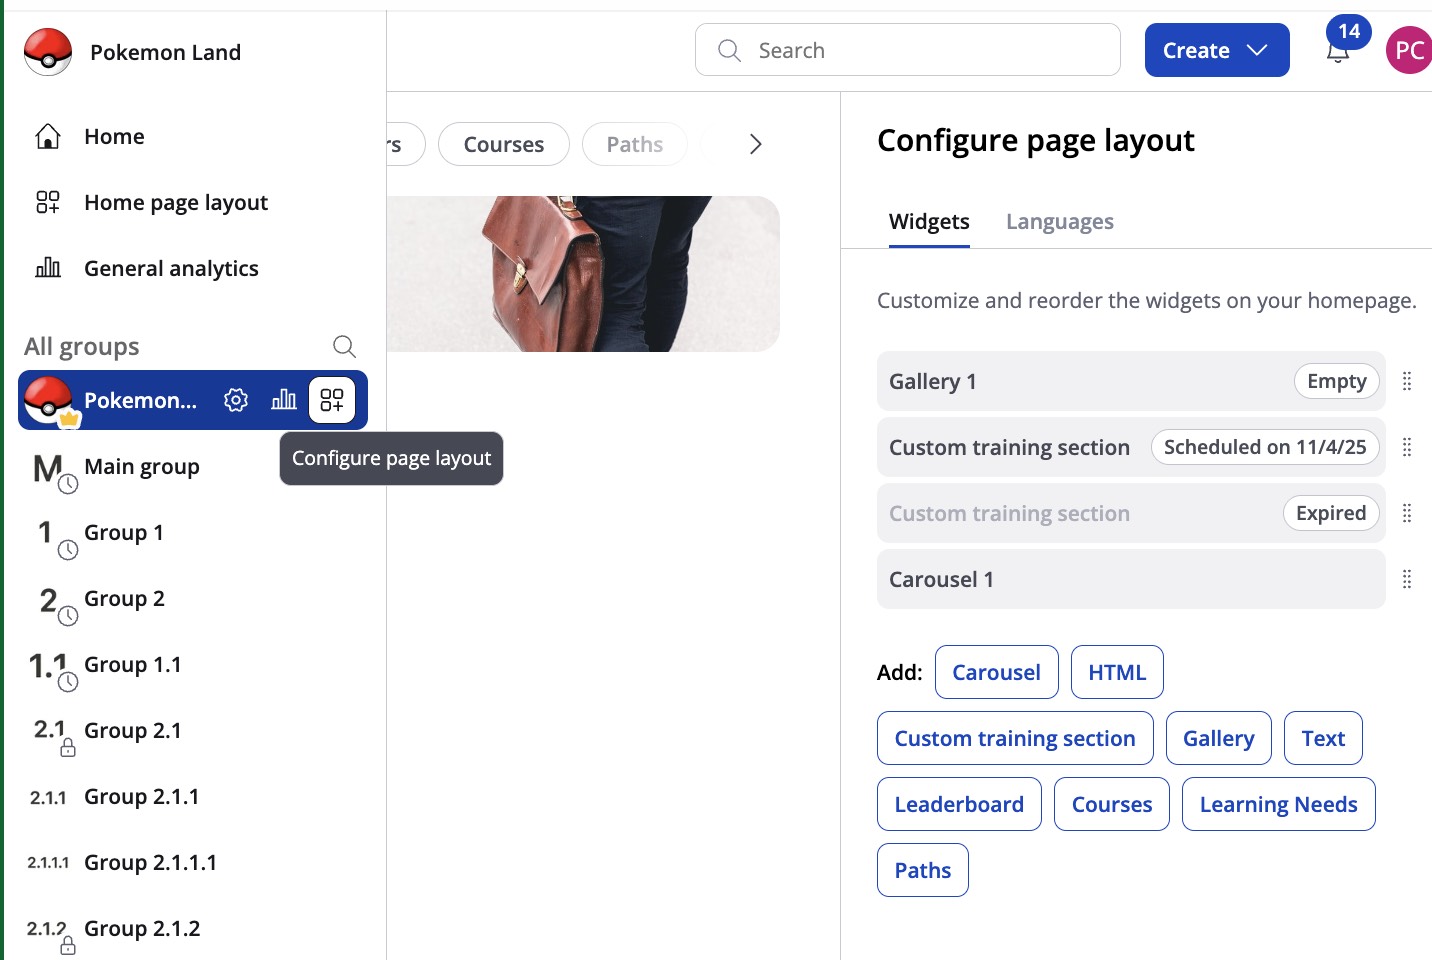The width and height of the screenshot is (1432, 960).
Task: Add an HTML widget
Action: tap(1117, 672)
